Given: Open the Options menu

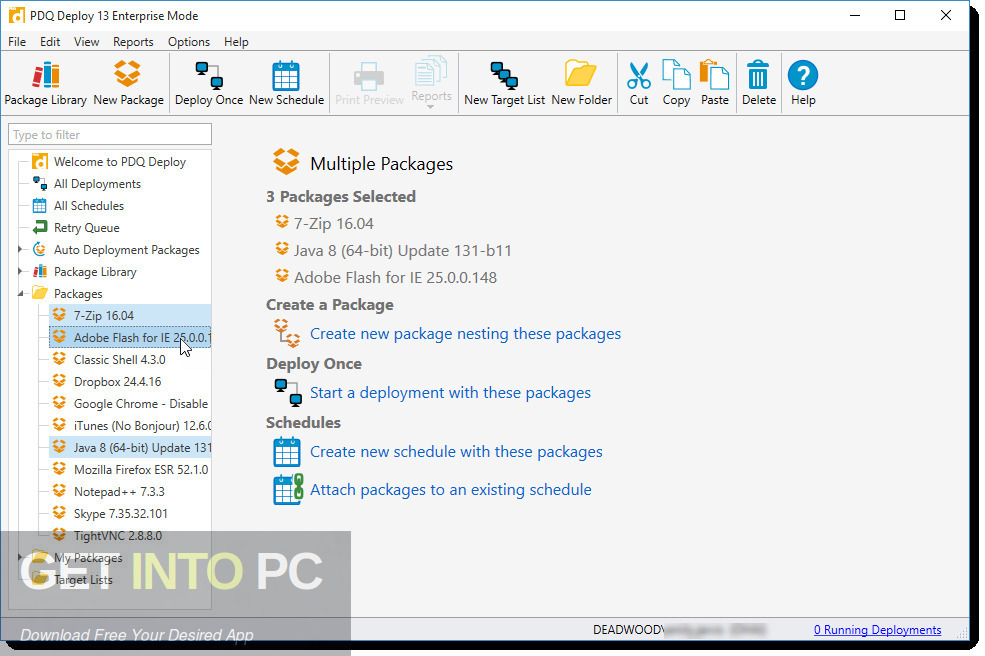Looking at the screenshot, I should tap(188, 41).
